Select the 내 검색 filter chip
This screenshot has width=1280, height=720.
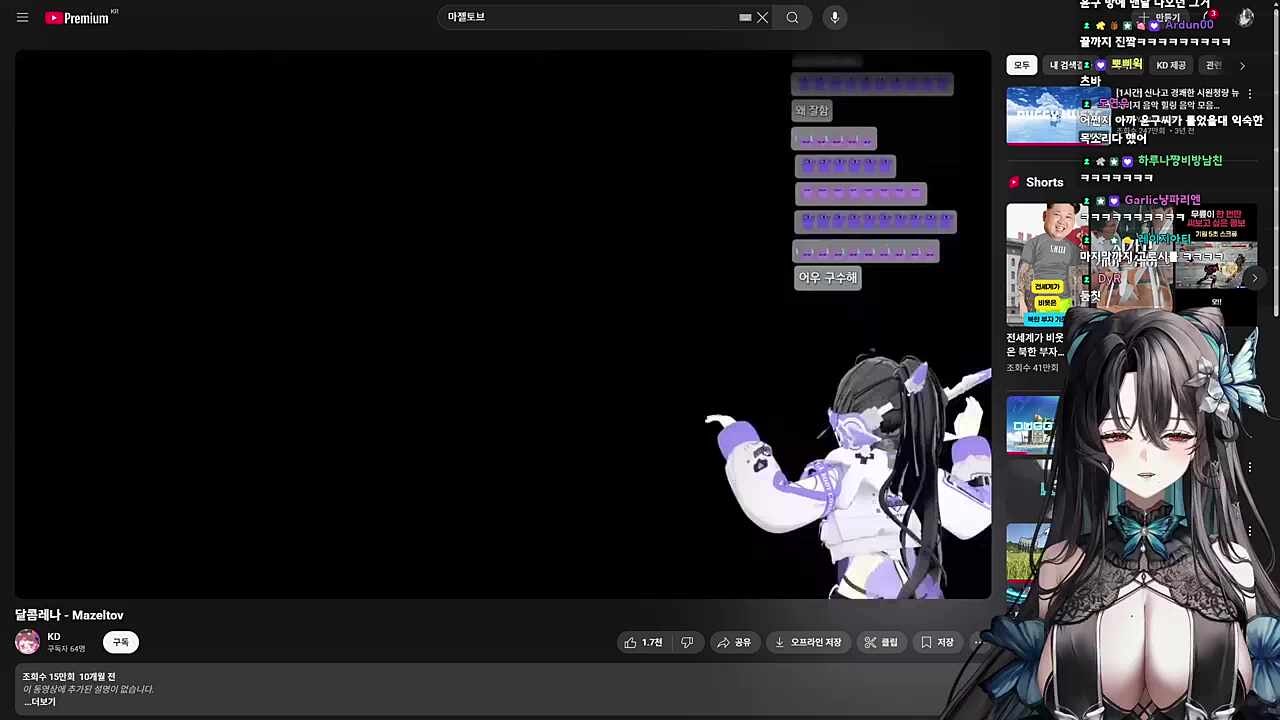click(x=1067, y=65)
